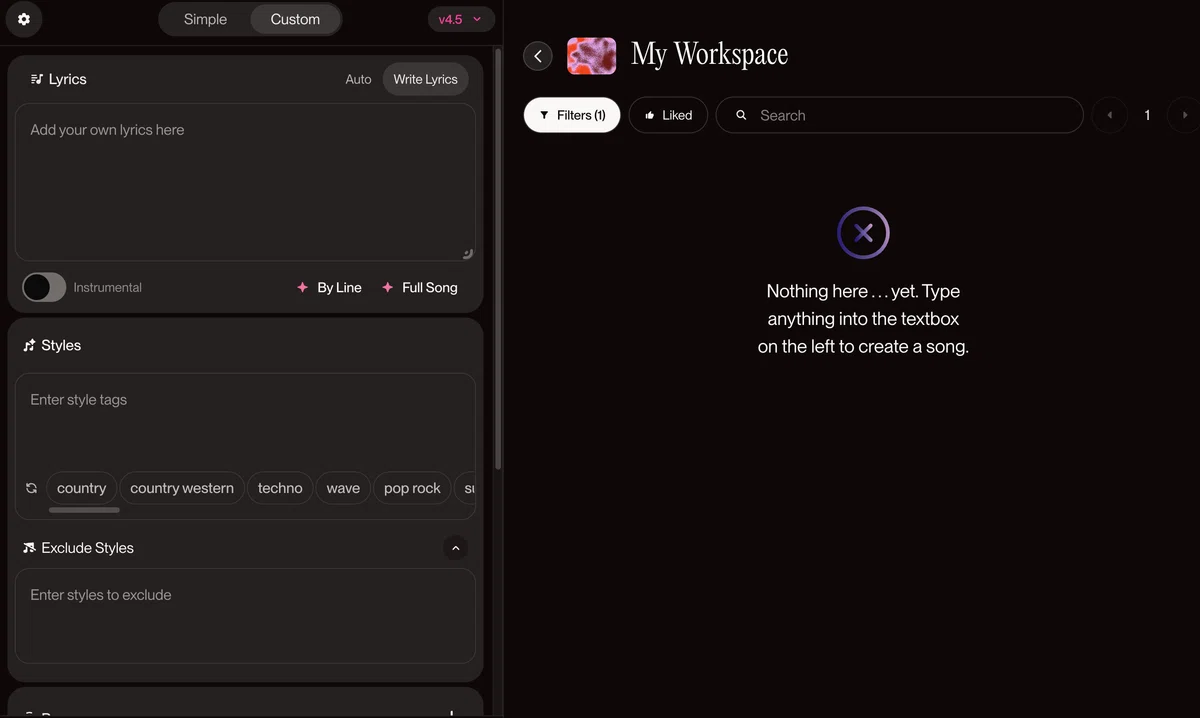Add the country western style tag
Viewport: 1200px width, 718px height.
[x=182, y=488]
